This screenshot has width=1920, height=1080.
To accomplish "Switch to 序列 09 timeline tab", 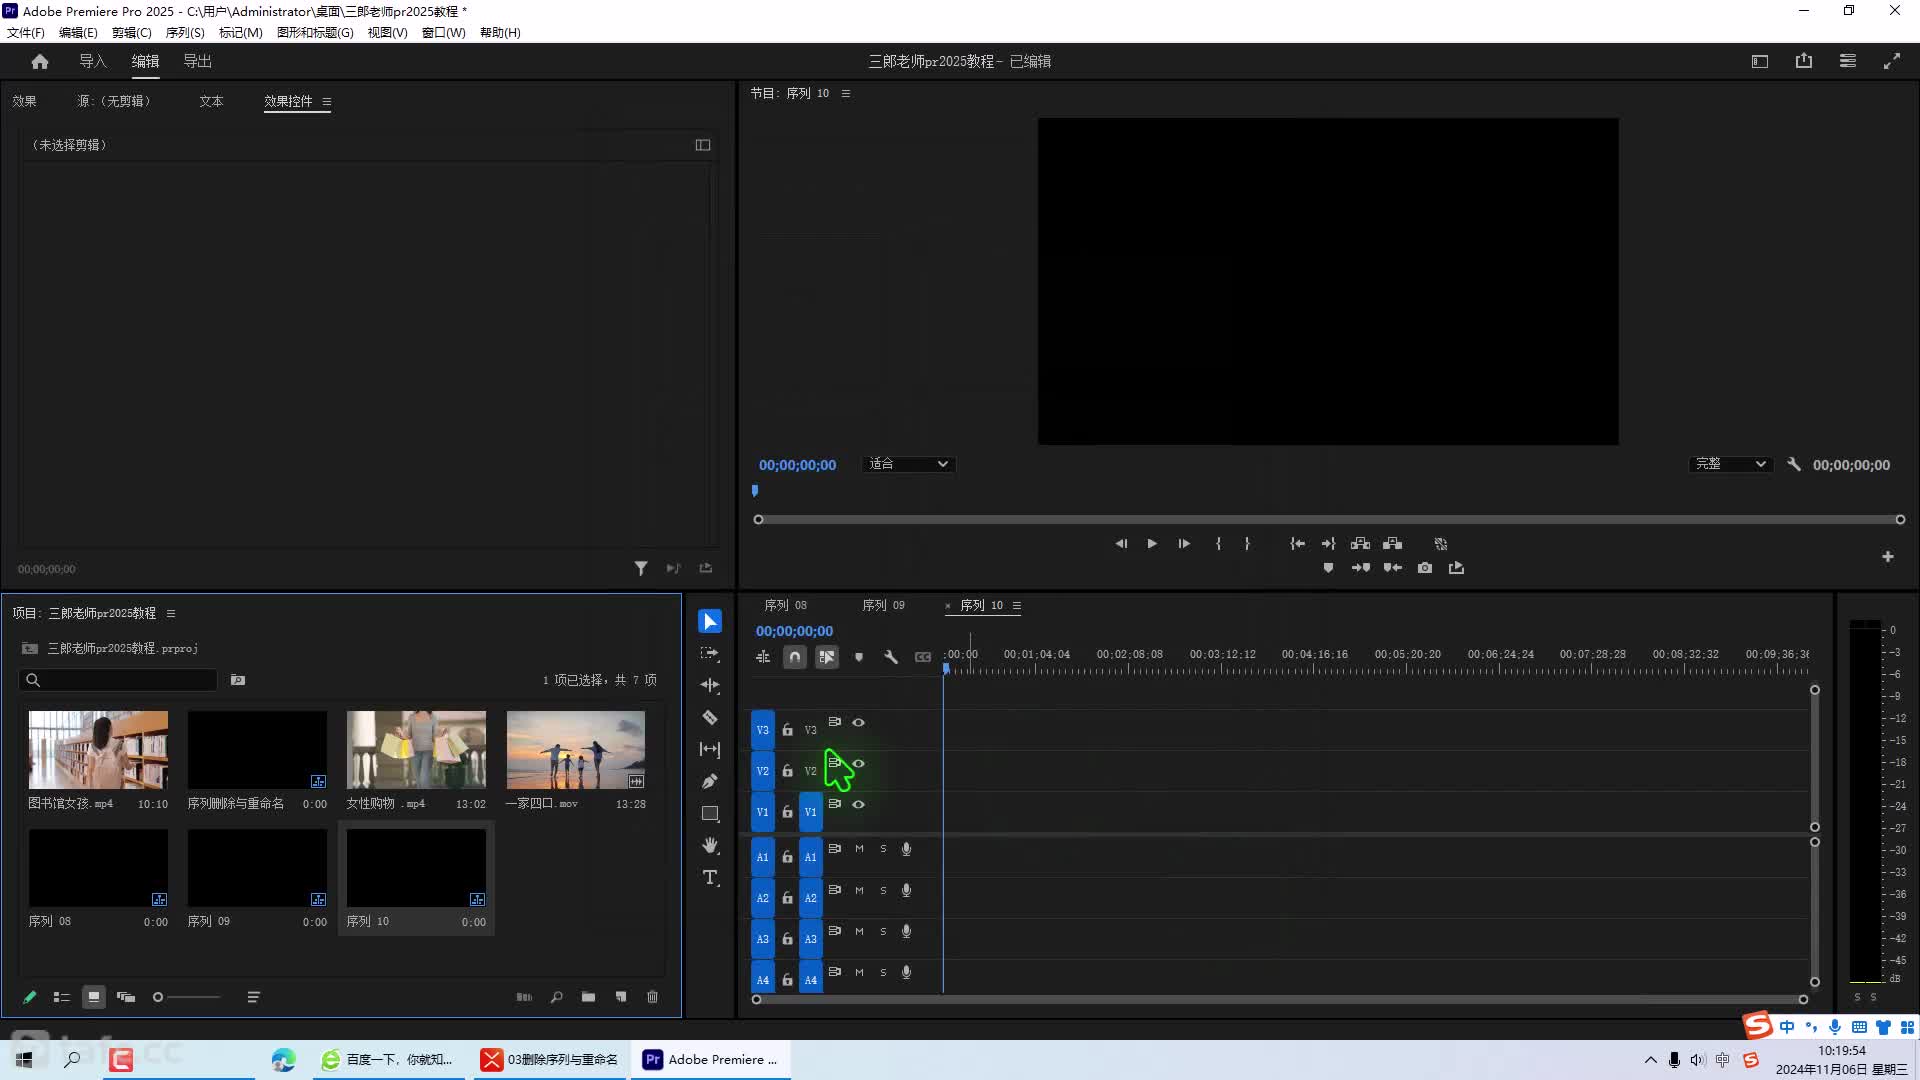I will [x=884, y=605].
